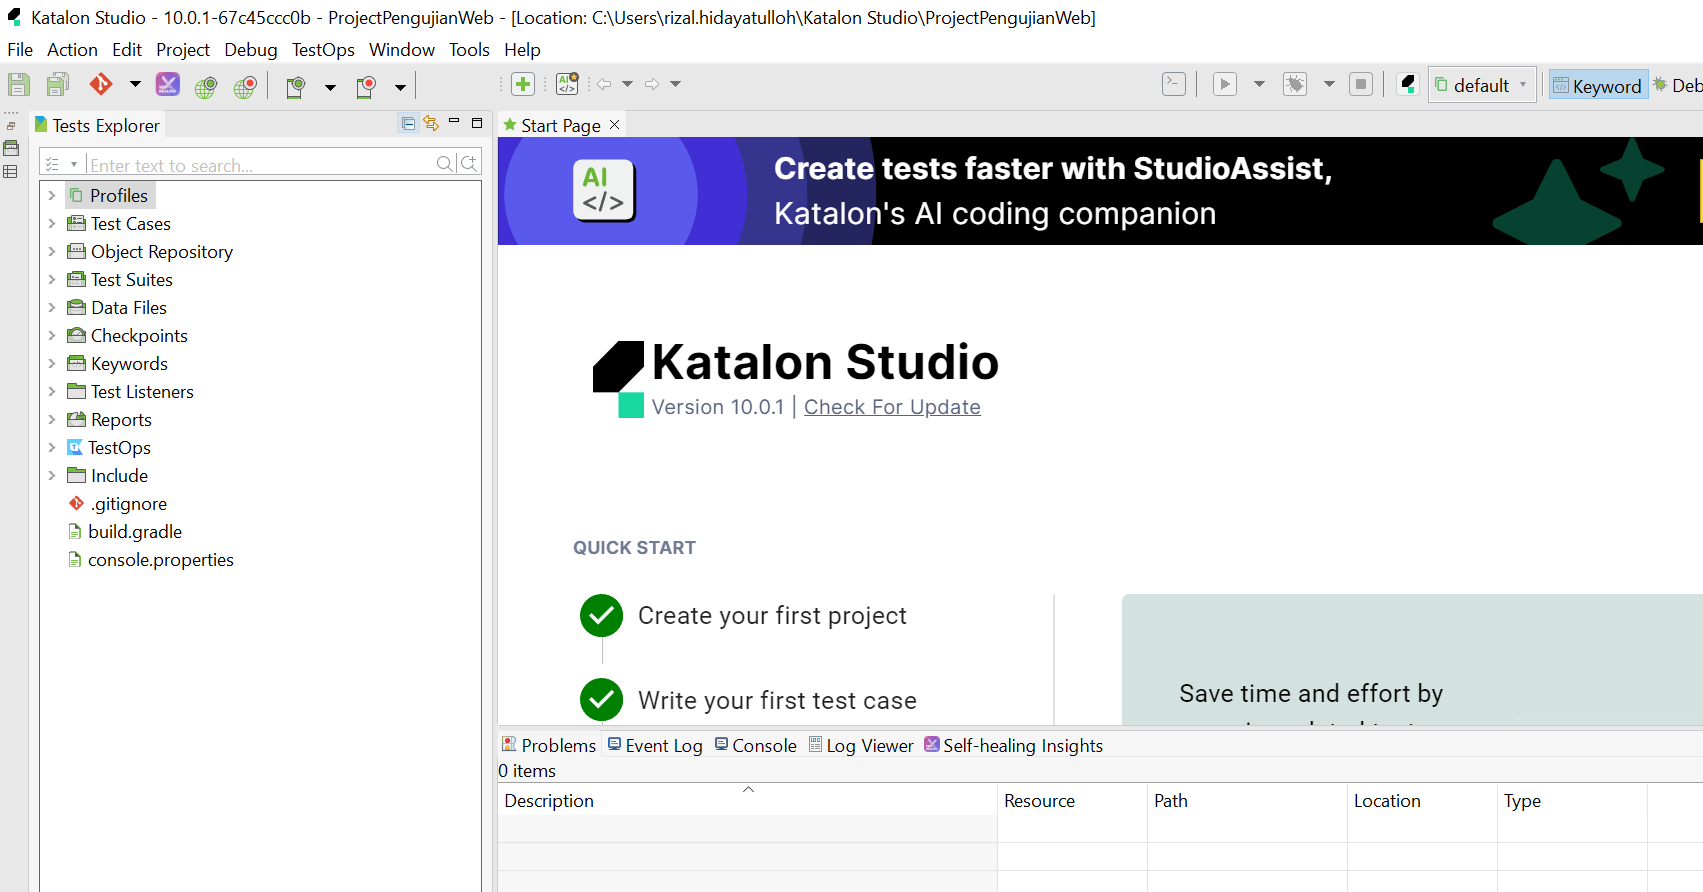
Task: Open the Record Mobile dropdown arrow
Action: coord(400,88)
